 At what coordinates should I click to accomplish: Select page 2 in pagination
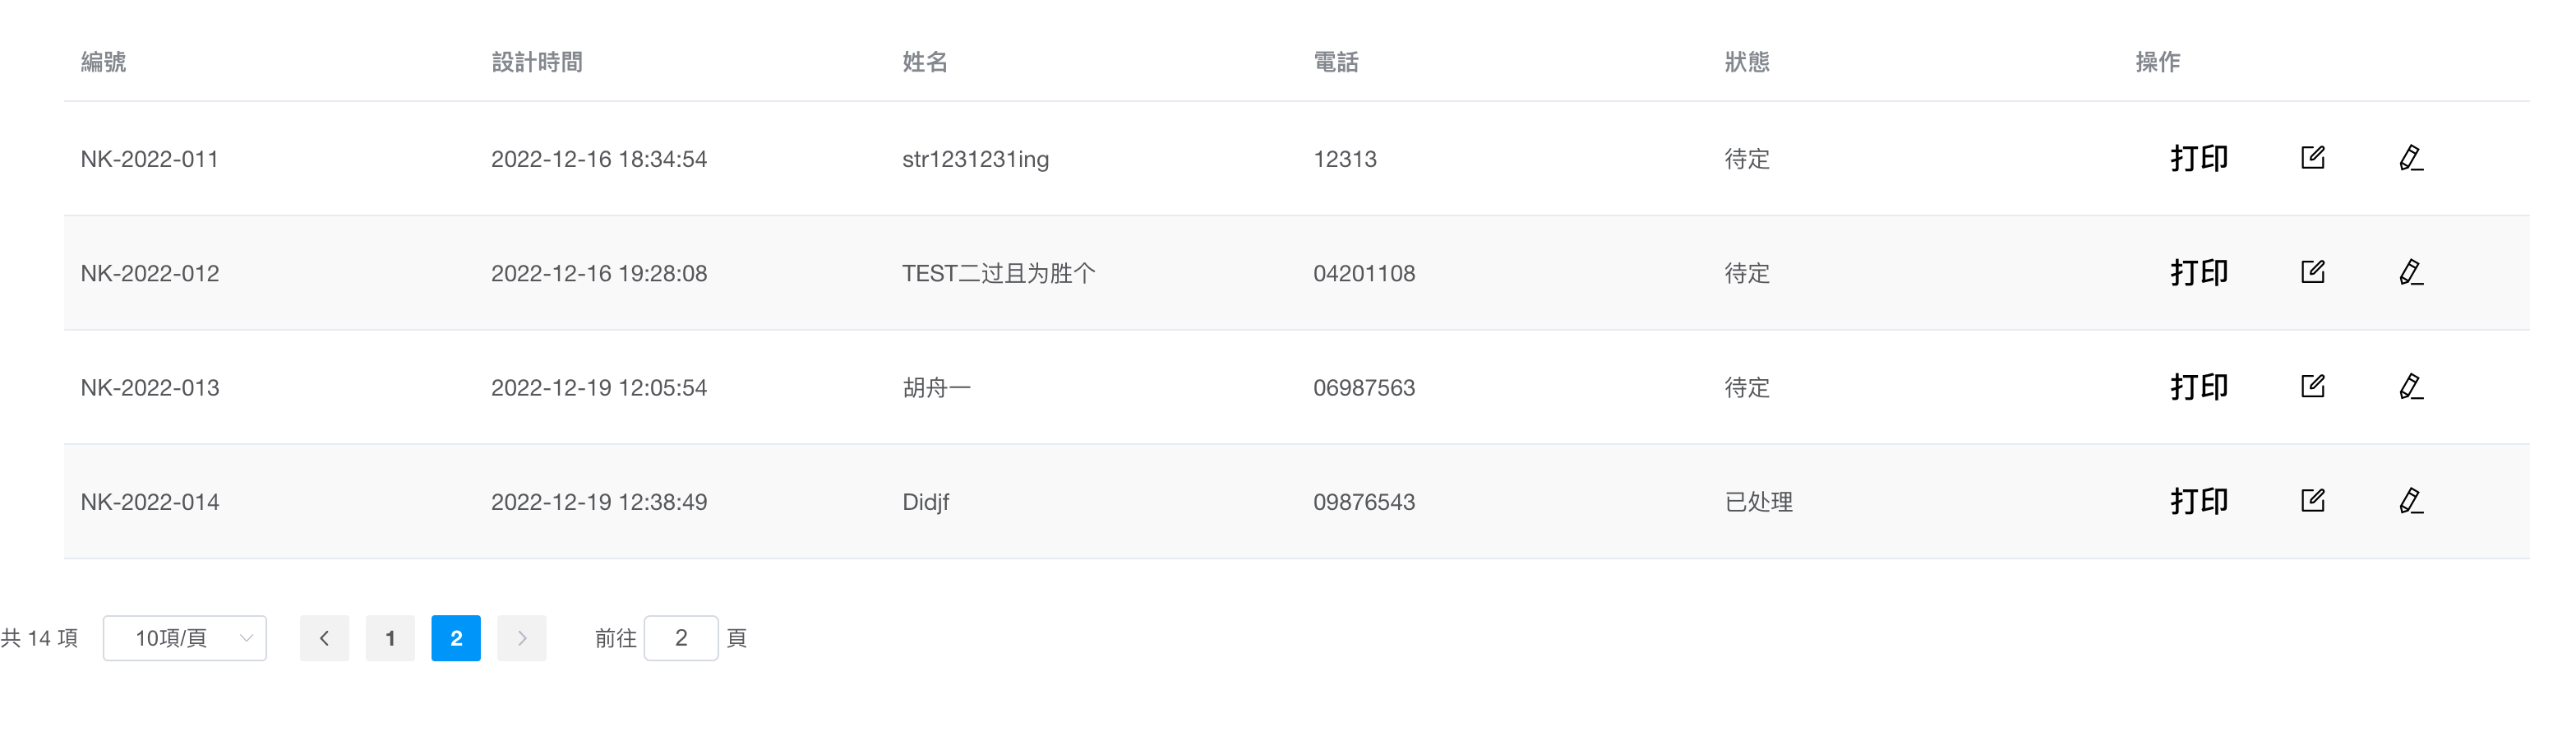[456, 638]
